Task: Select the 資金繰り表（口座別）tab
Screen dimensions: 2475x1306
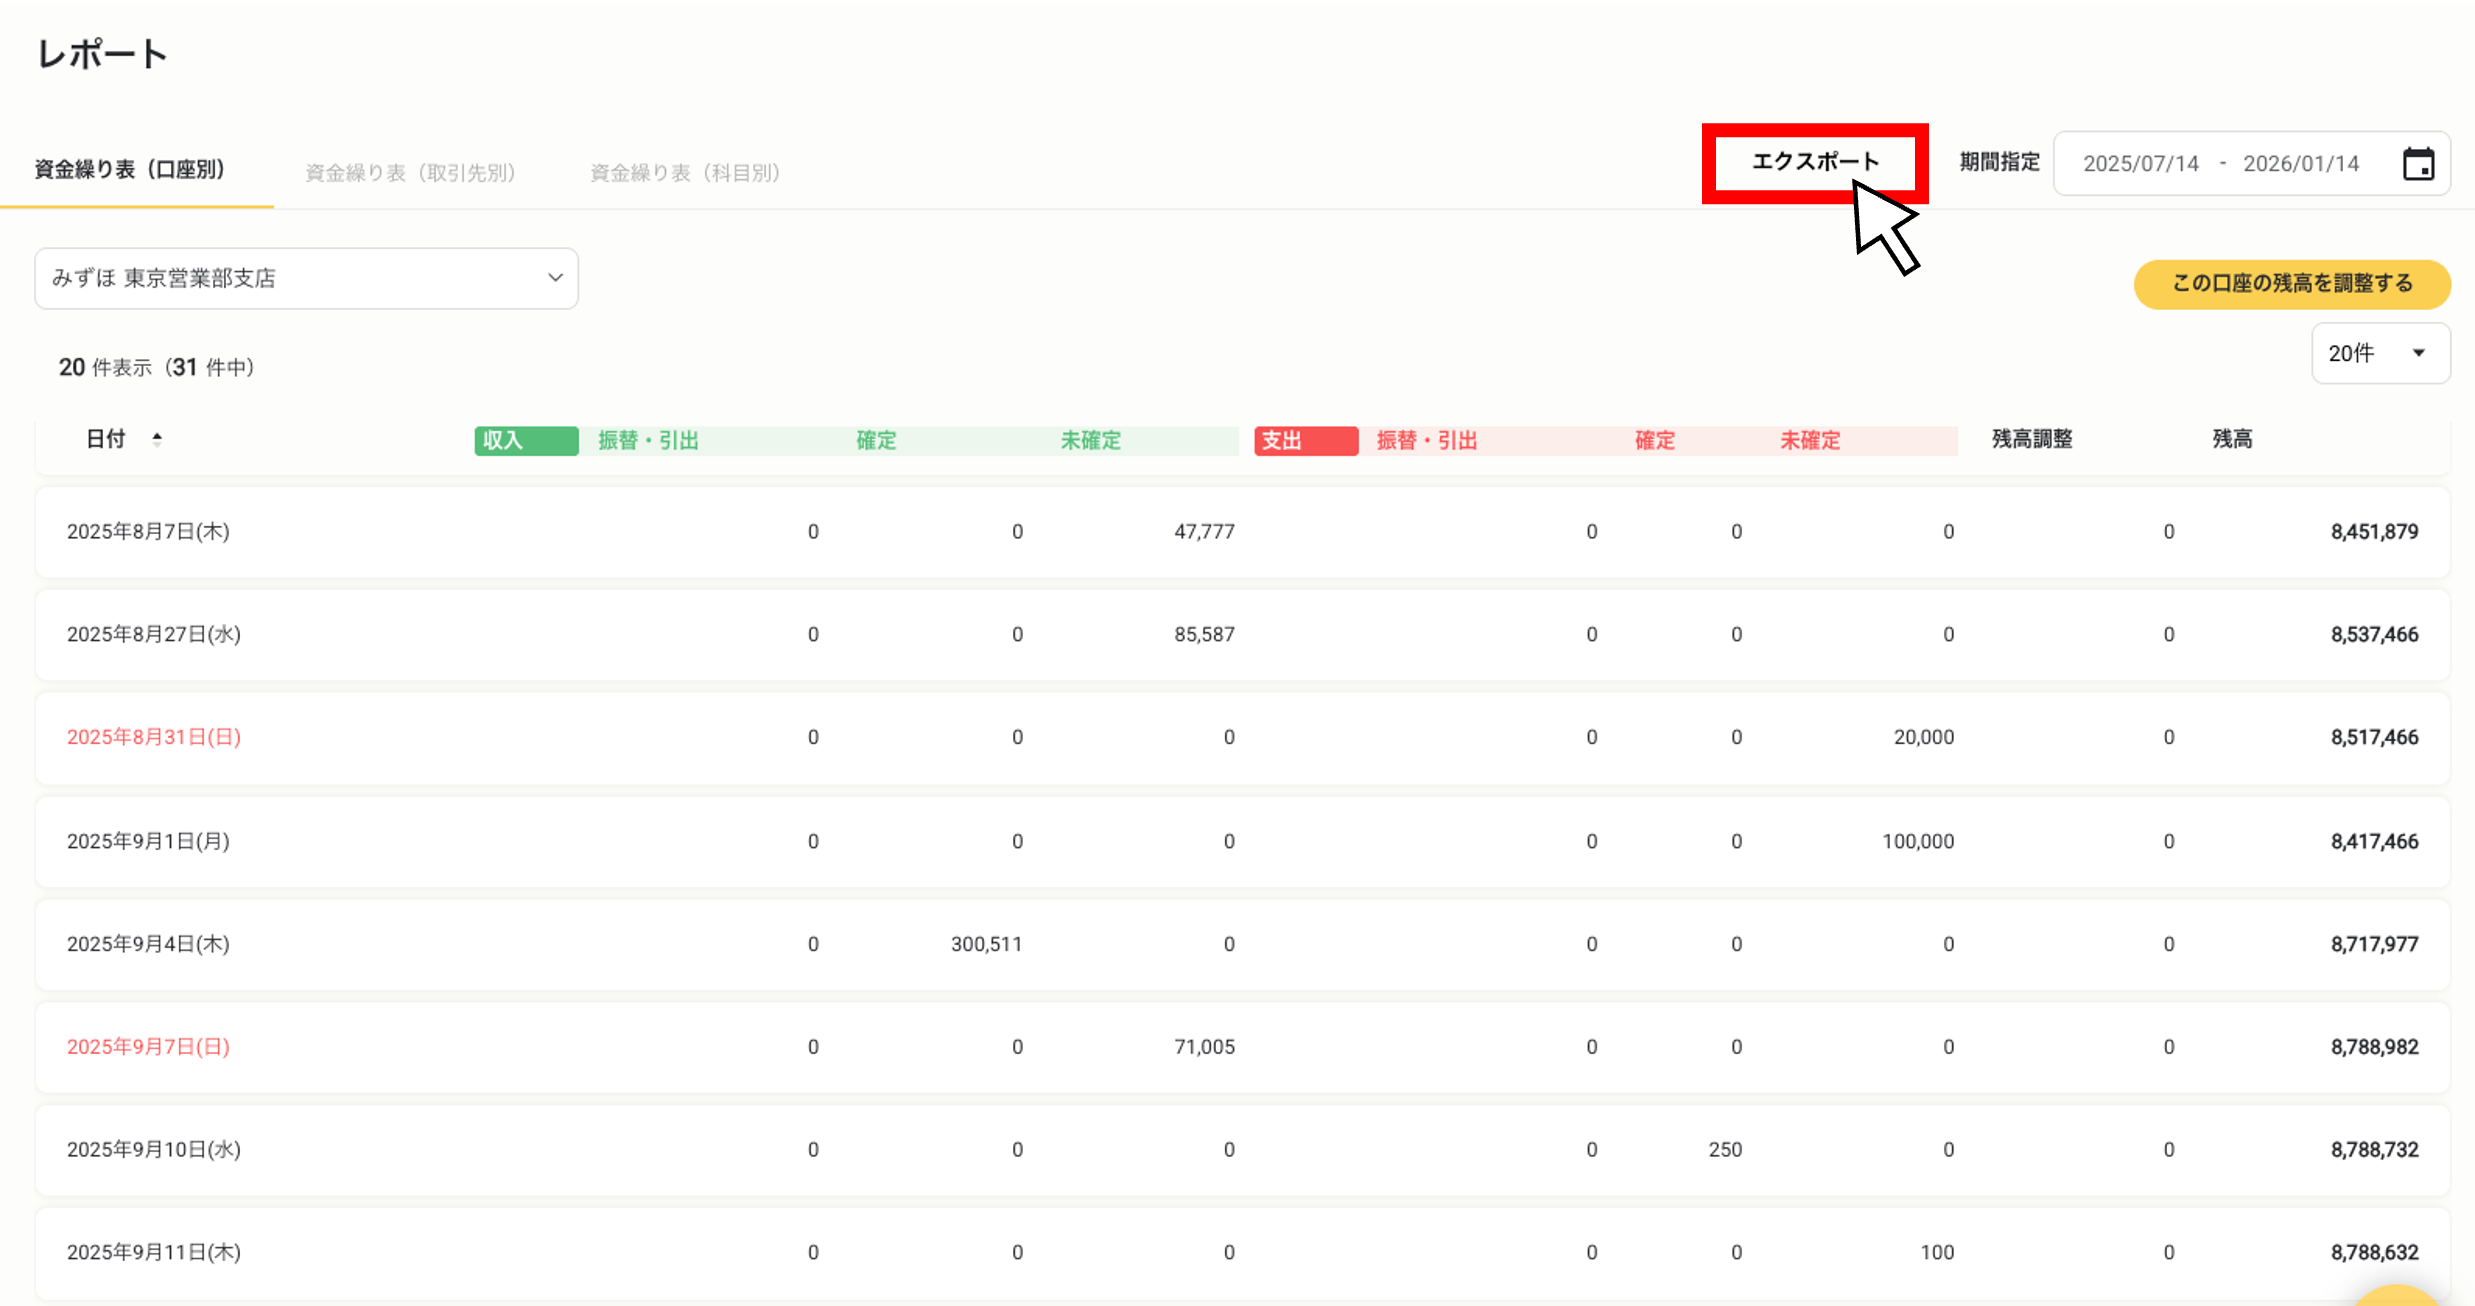Action: (130, 169)
